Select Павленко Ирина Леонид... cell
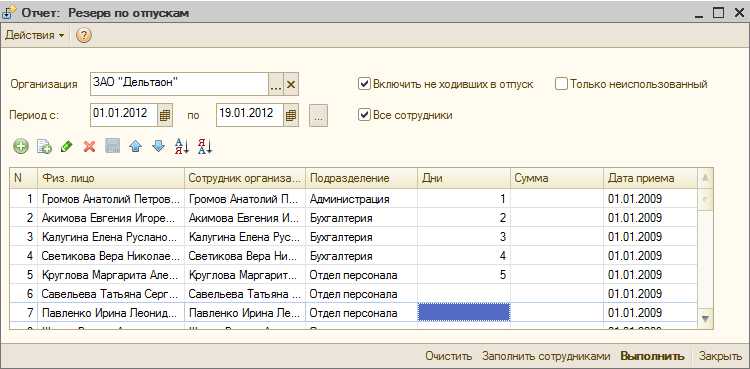 pos(111,313)
